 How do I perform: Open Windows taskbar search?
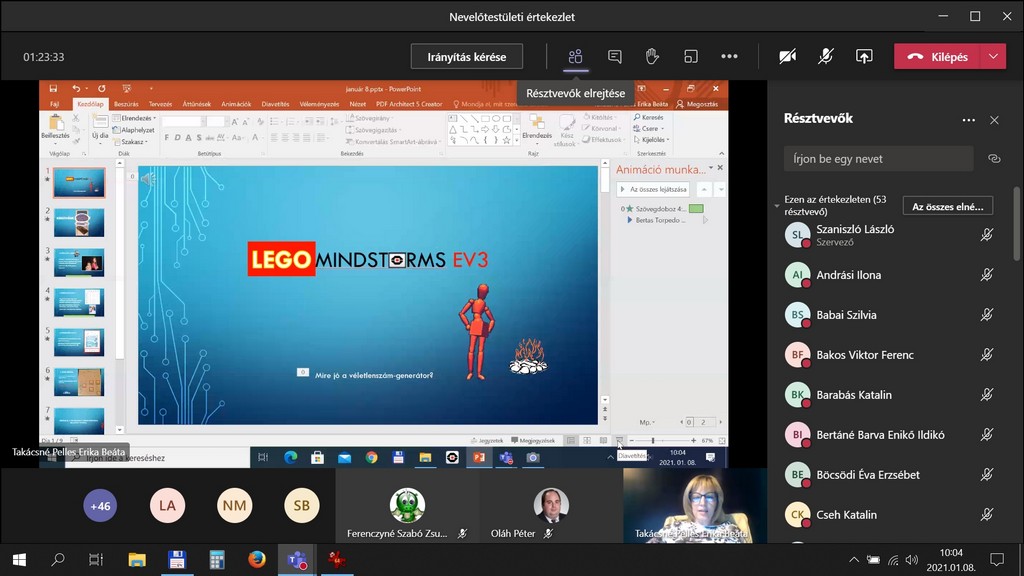pyautogui.click(x=57, y=560)
